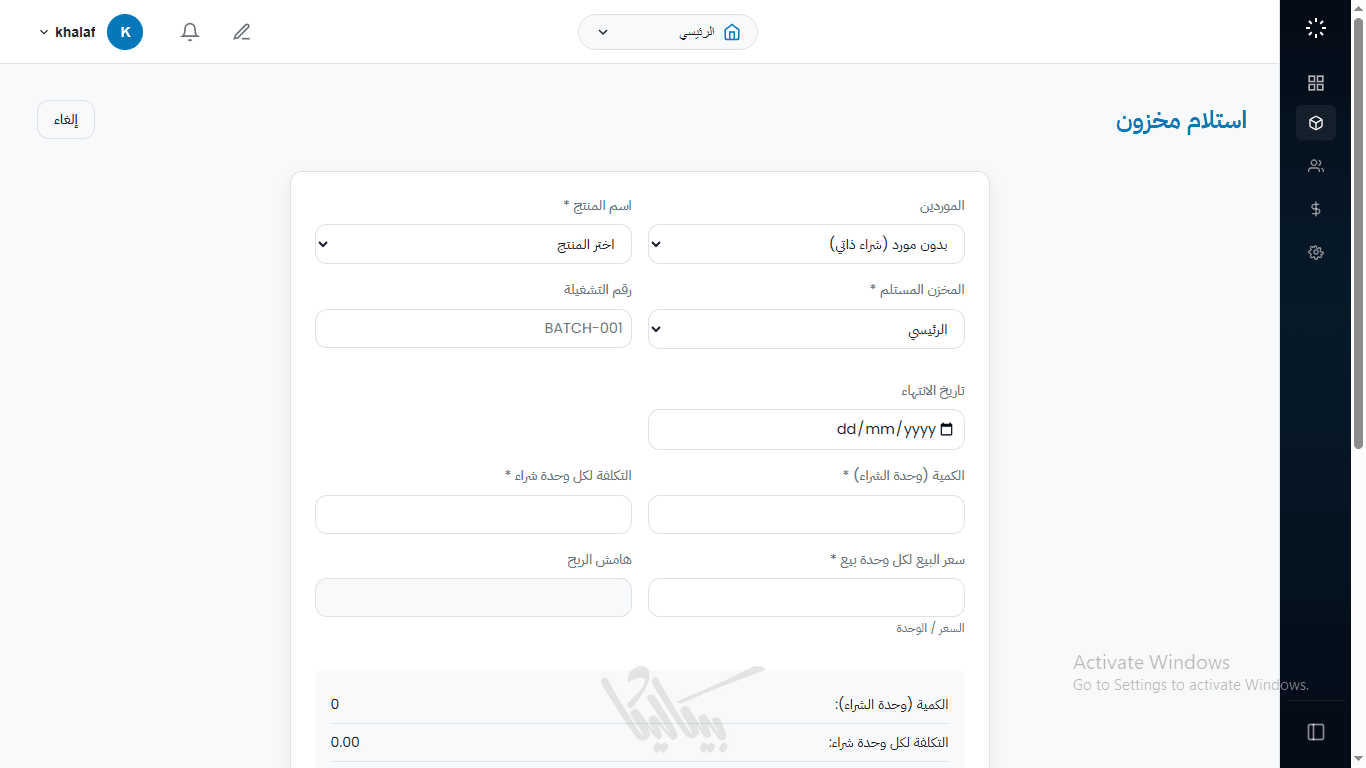Click the إلغاء cancel button
1366x768 pixels.
click(x=66, y=120)
